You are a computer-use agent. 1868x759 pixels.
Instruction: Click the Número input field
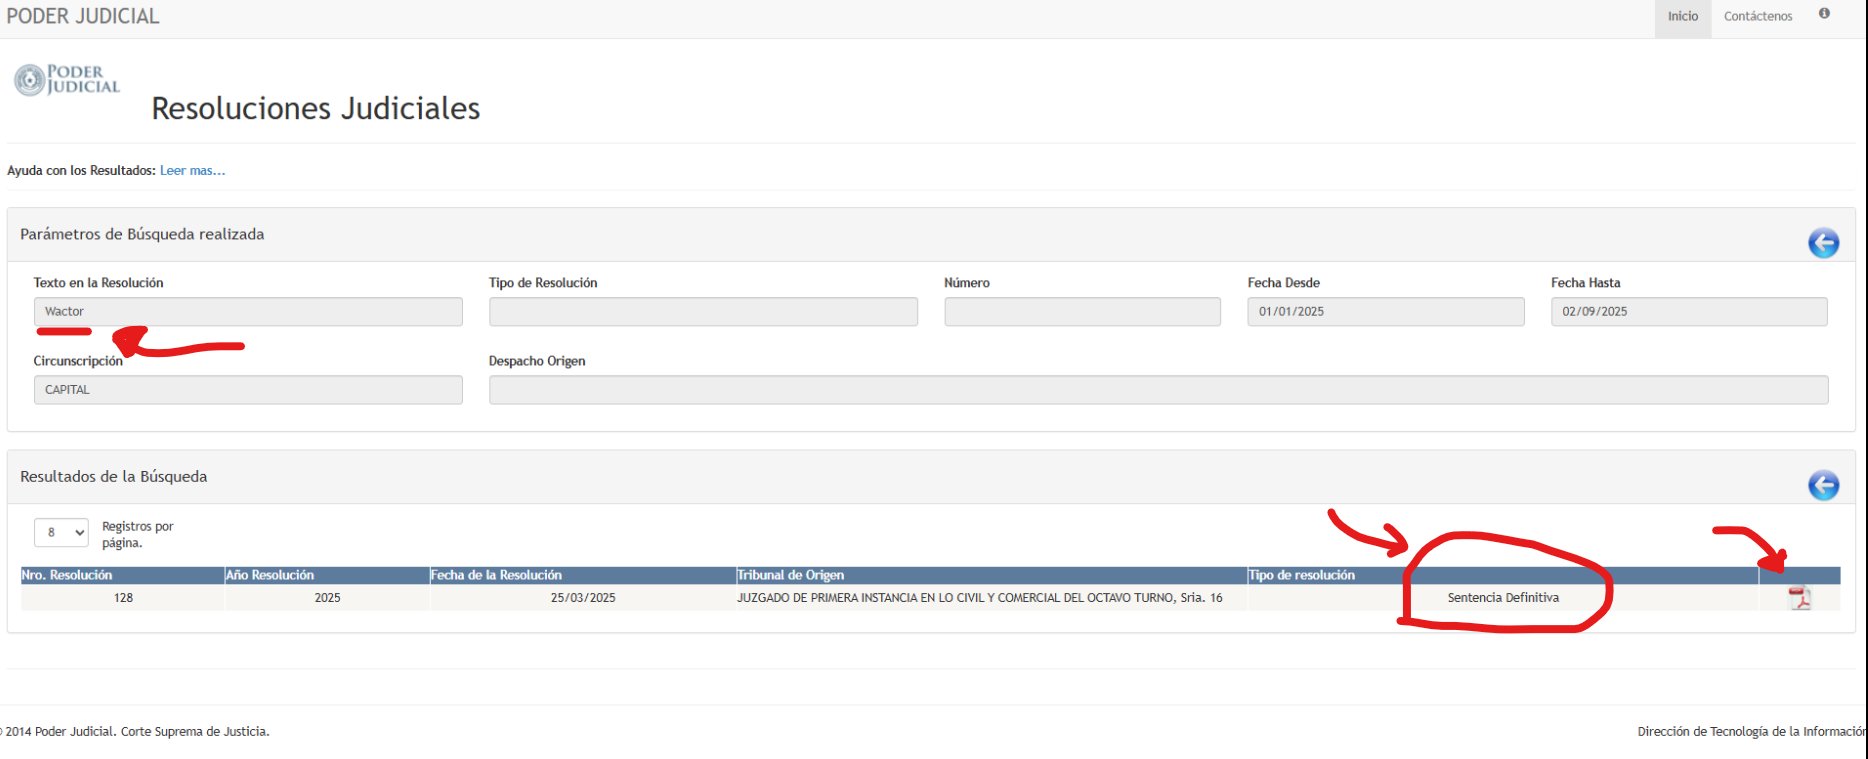pyautogui.click(x=1082, y=312)
